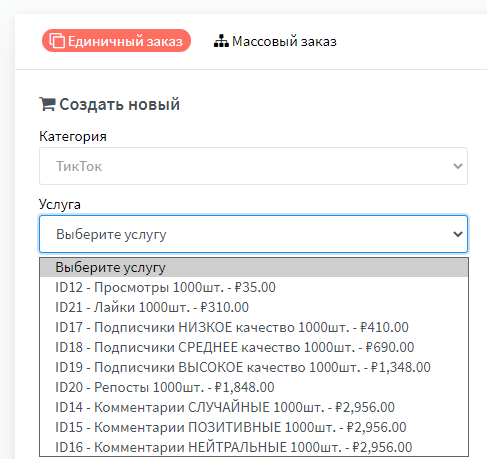This screenshot has height=459, width=487.
Task: Choose ID12 Просмотры 1000шт. option
Action: [254, 287]
